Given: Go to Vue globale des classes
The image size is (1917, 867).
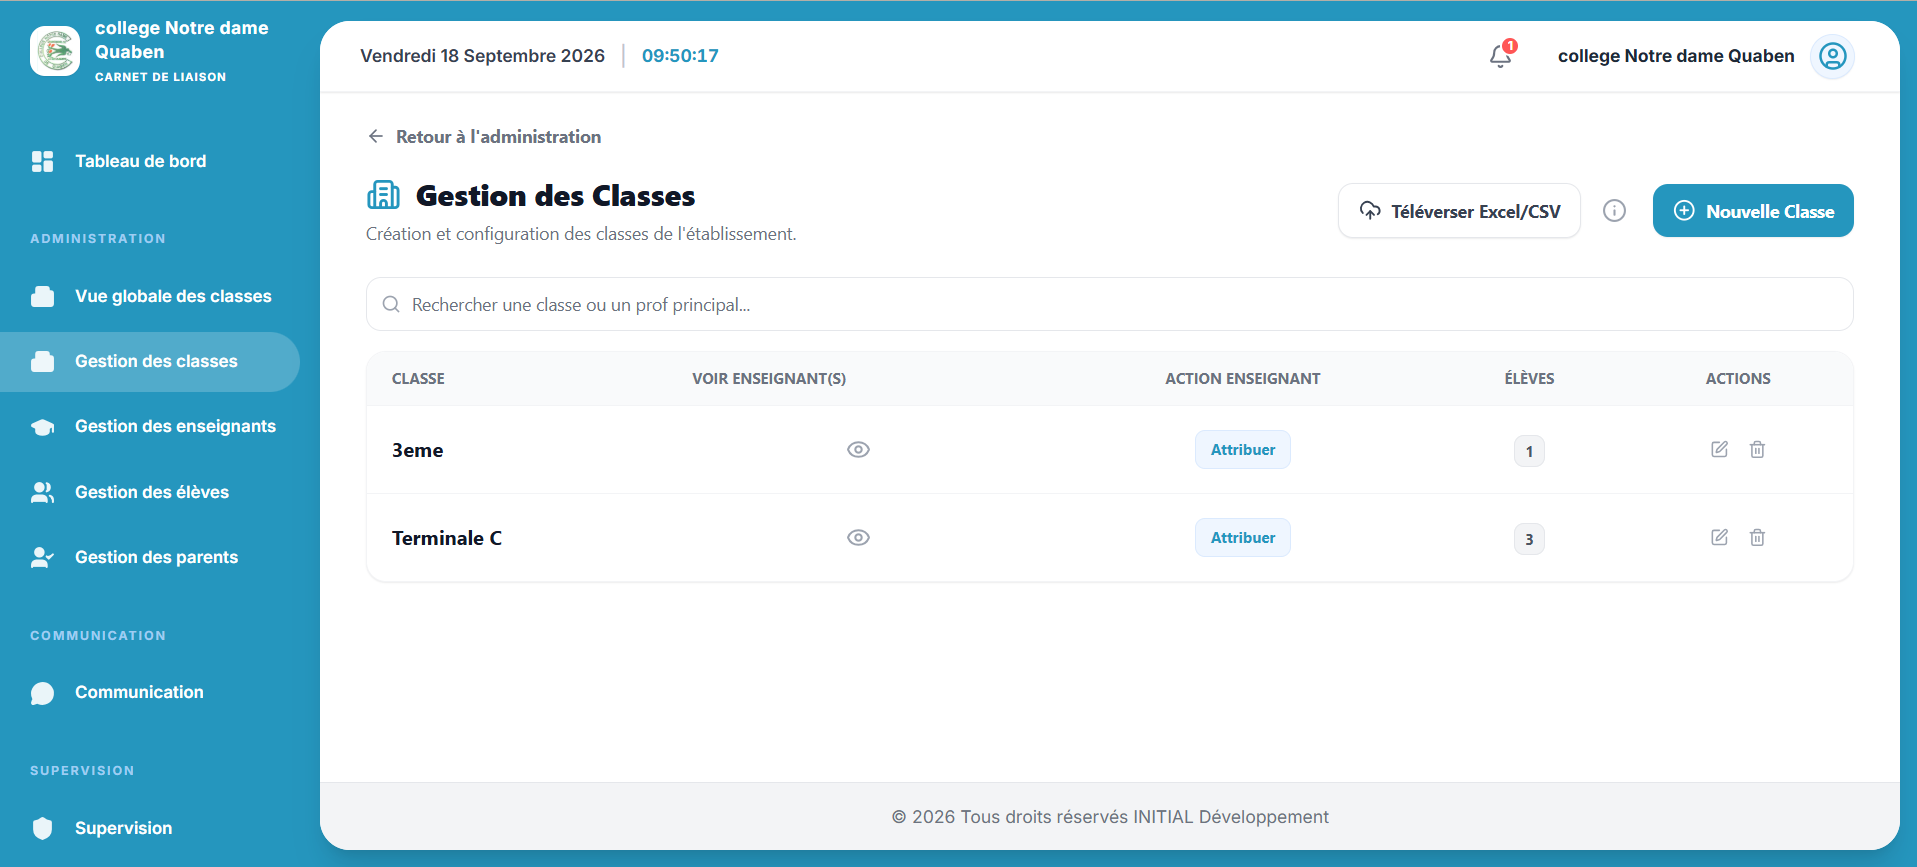Looking at the screenshot, I should coord(150,296).
